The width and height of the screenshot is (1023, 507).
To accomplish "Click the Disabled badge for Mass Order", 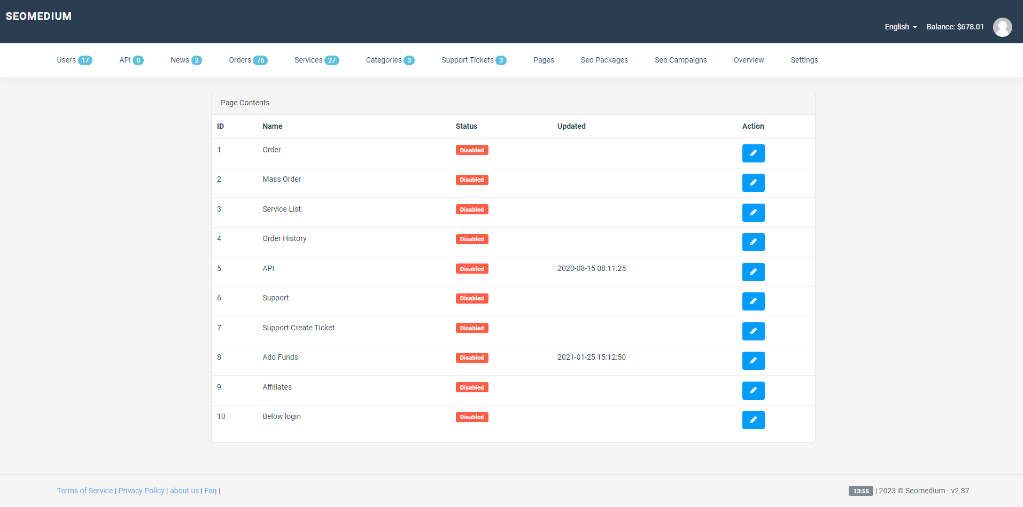I will (x=472, y=179).
